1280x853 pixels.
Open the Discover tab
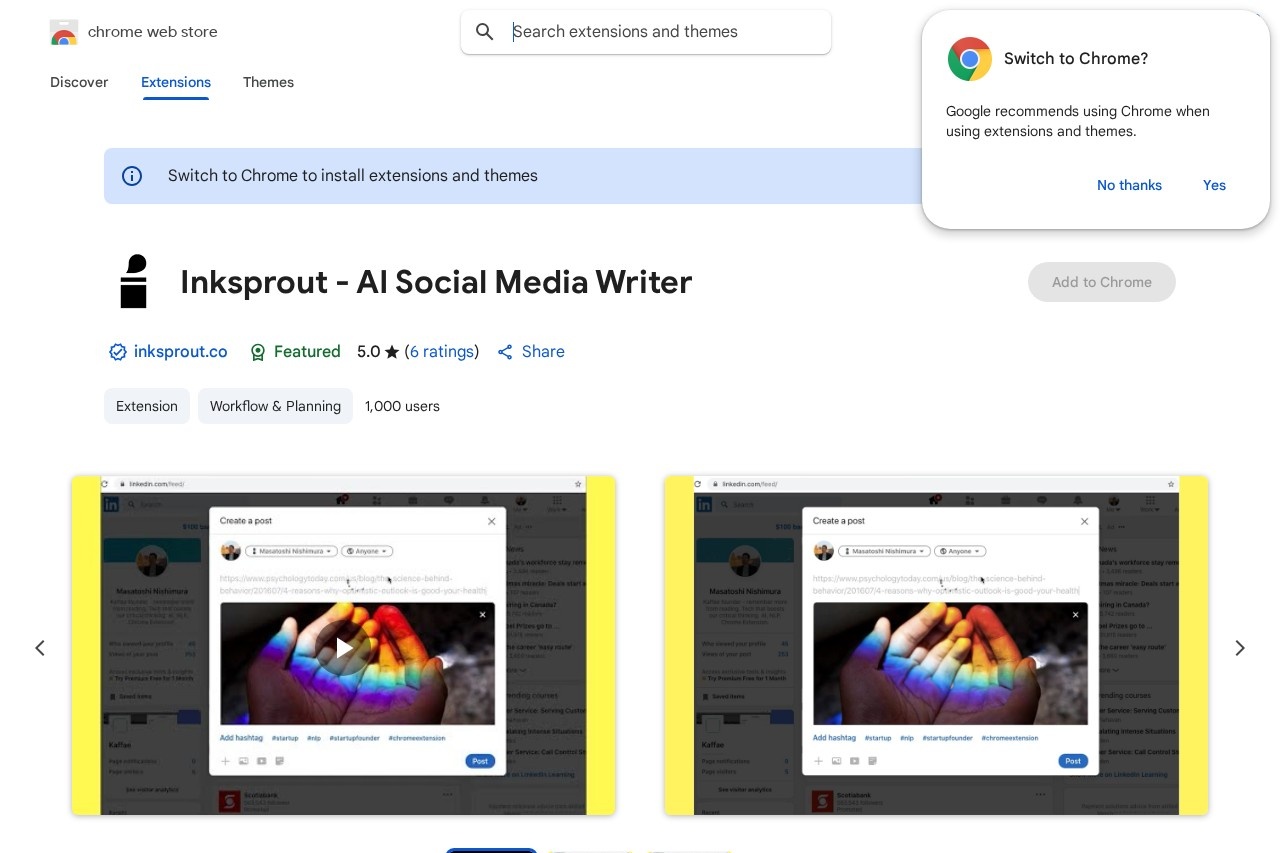pos(79,82)
